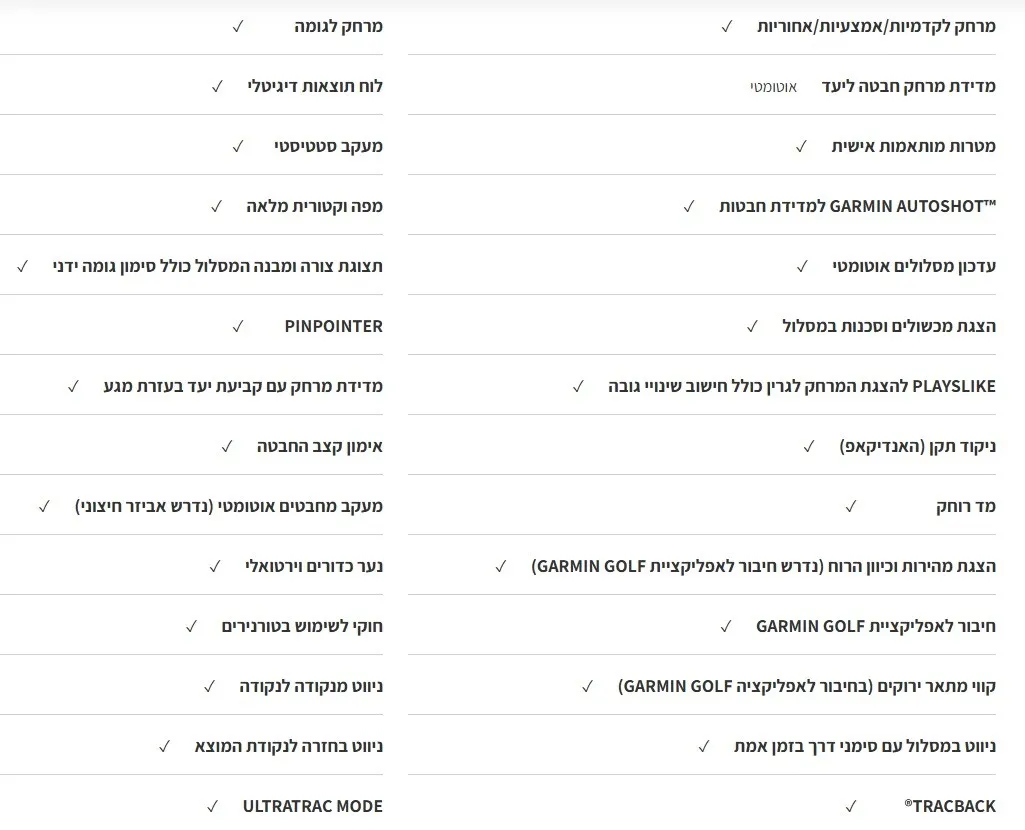Click the TRACBACK row checkmark
The image size is (1025, 830).
[x=851, y=806]
